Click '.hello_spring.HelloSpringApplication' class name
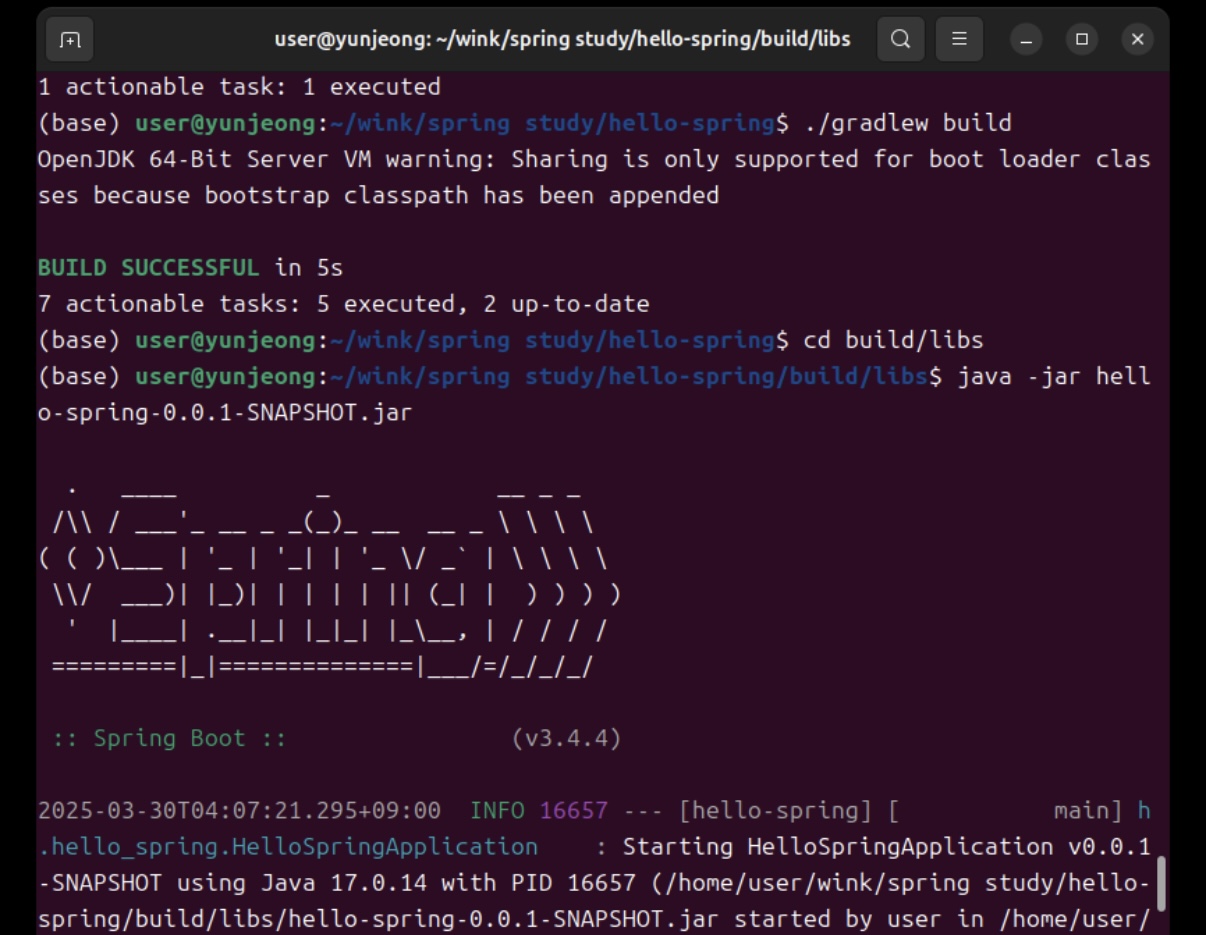Viewport: 1206px width, 935px height. (x=288, y=847)
